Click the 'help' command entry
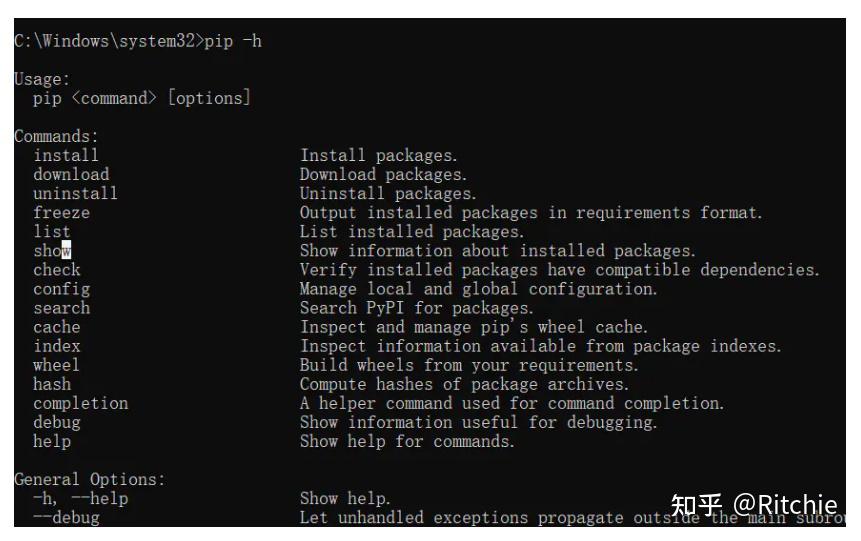 click(x=52, y=442)
